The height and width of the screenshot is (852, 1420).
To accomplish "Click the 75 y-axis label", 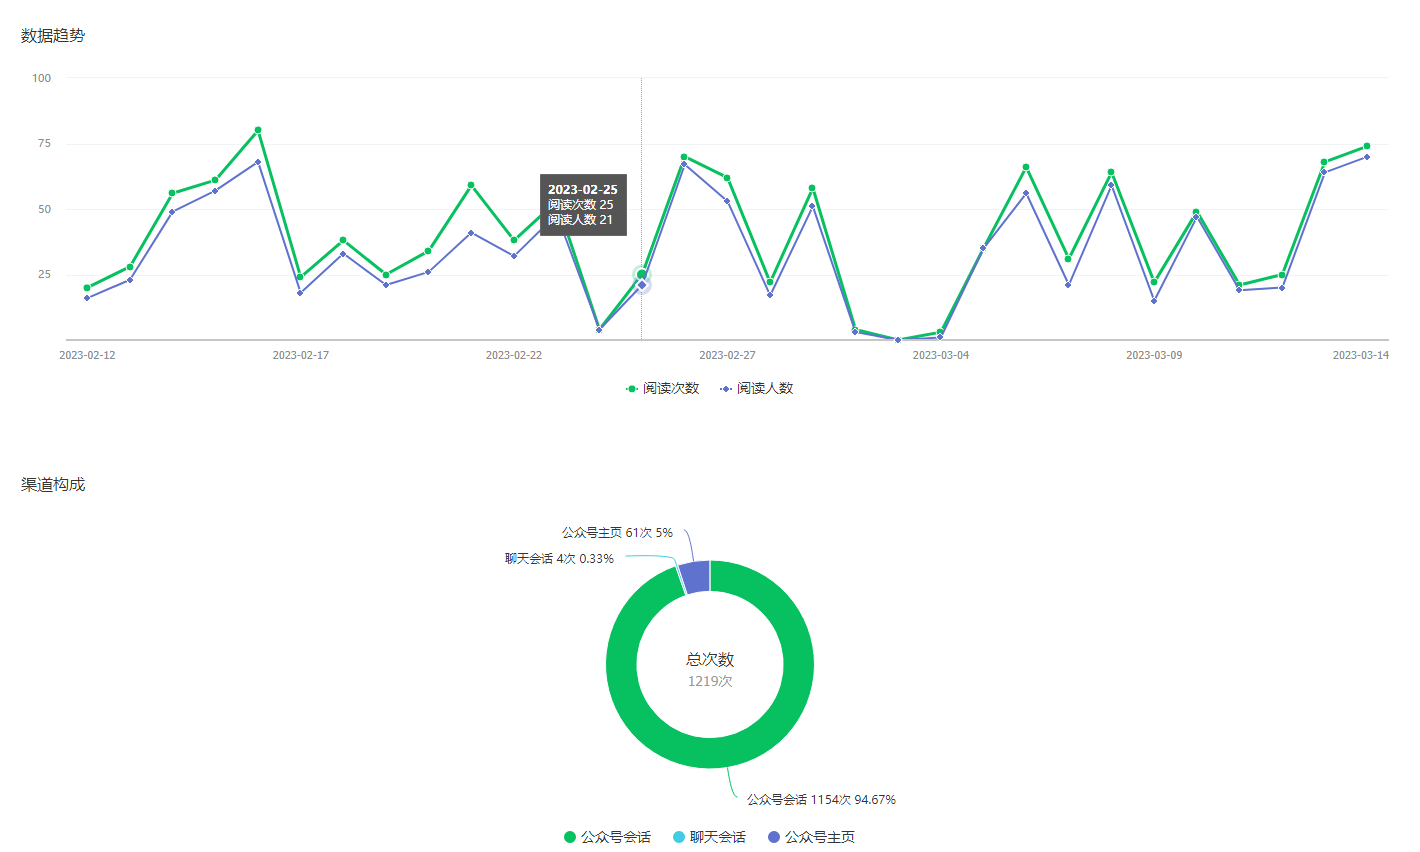I will pos(44,144).
